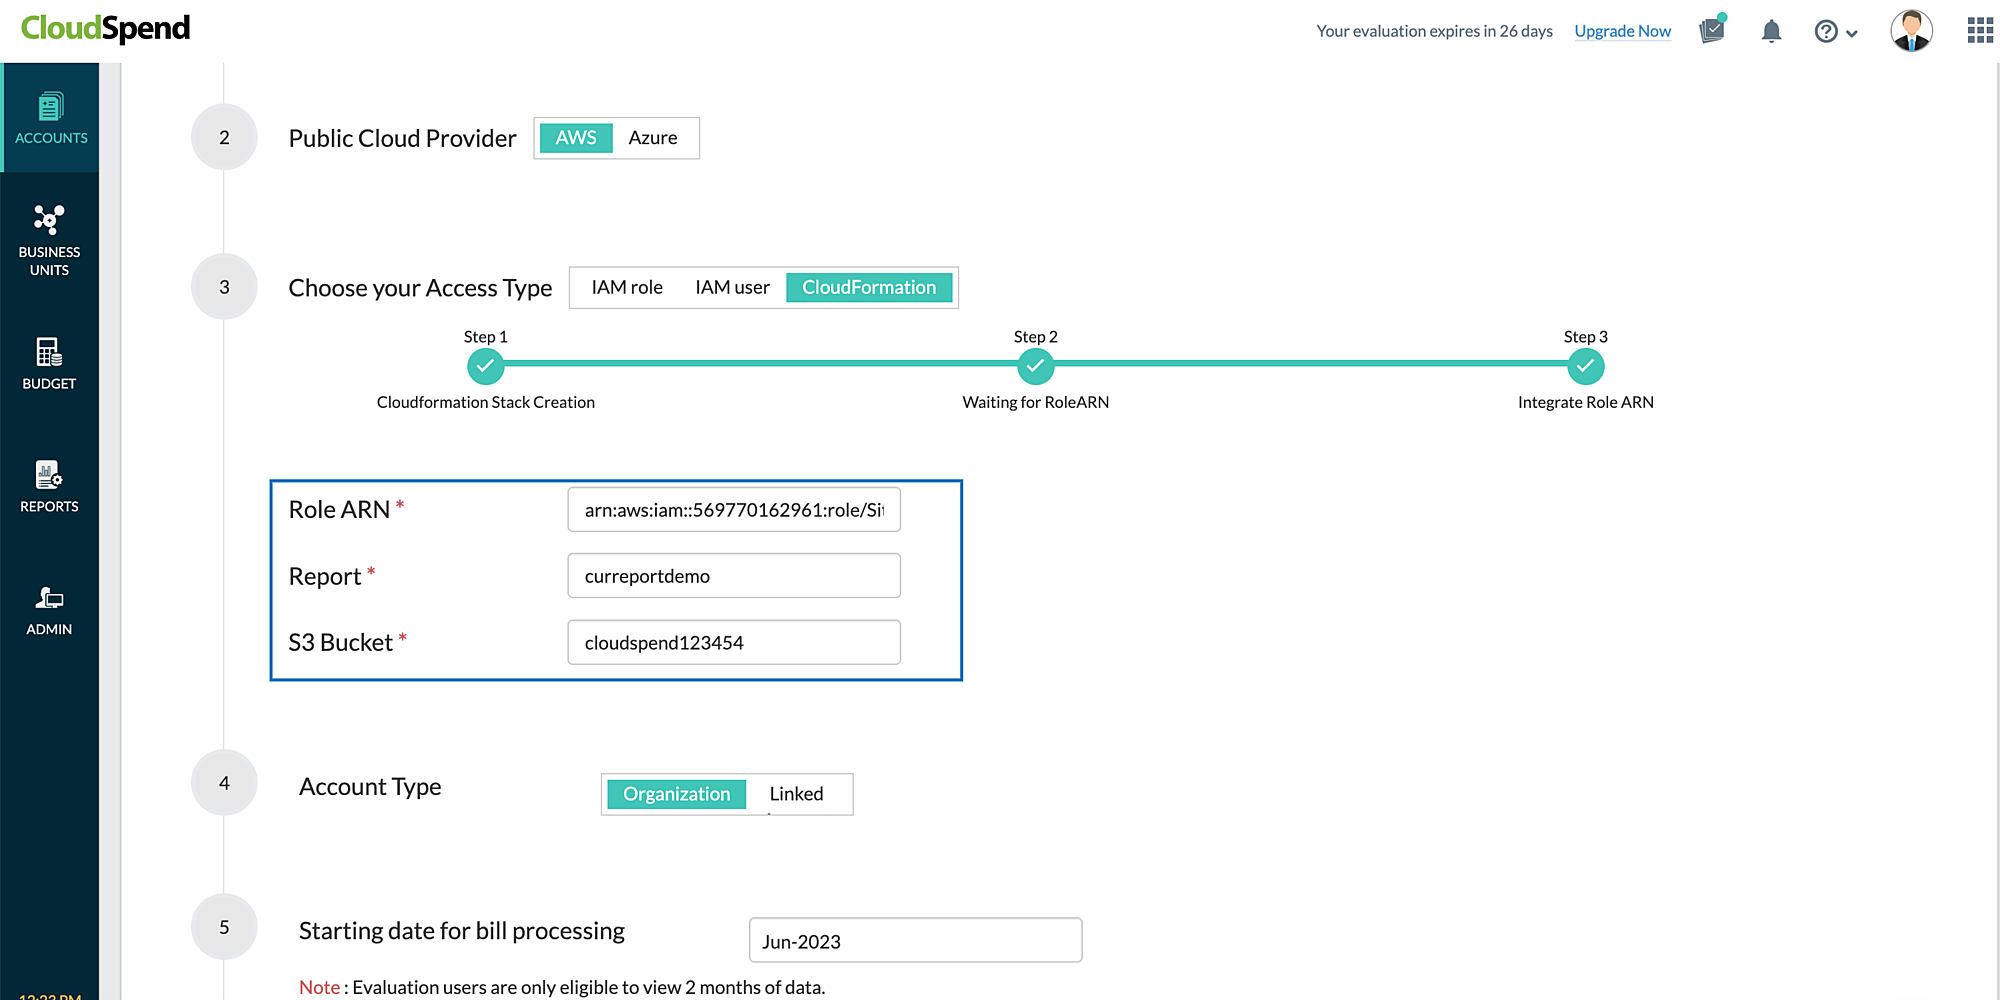Screen dimensions: 2000x1000
Task: Focus the Report name input field
Action: coord(734,576)
